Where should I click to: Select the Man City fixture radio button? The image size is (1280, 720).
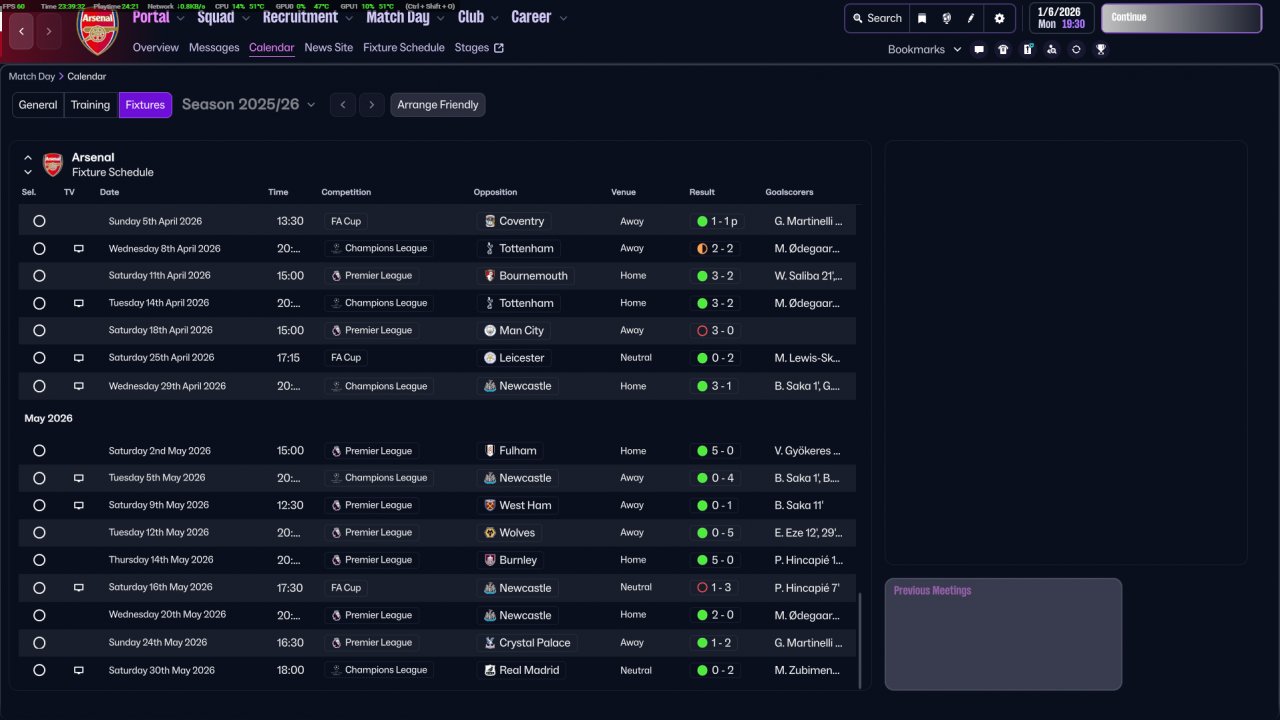(39, 330)
